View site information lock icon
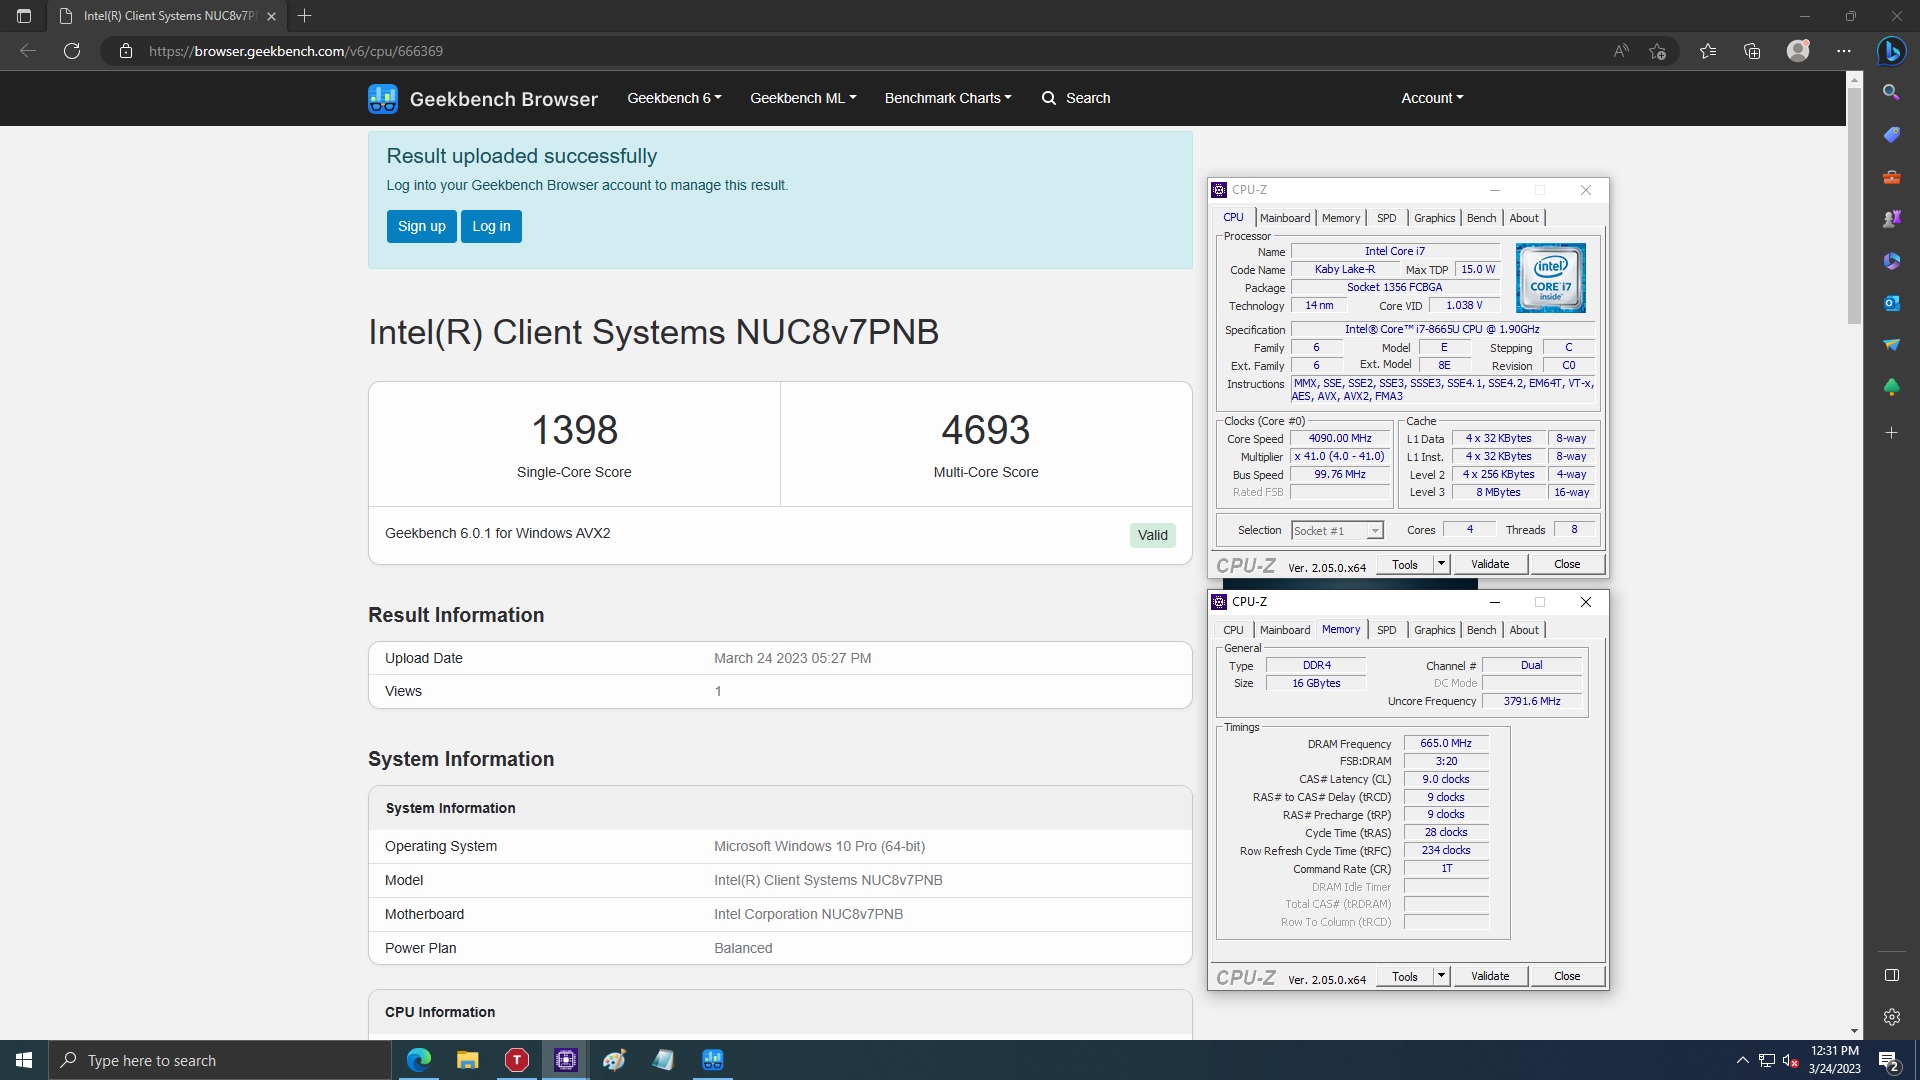Viewport: 1920px width, 1080px height. coord(126,51)
